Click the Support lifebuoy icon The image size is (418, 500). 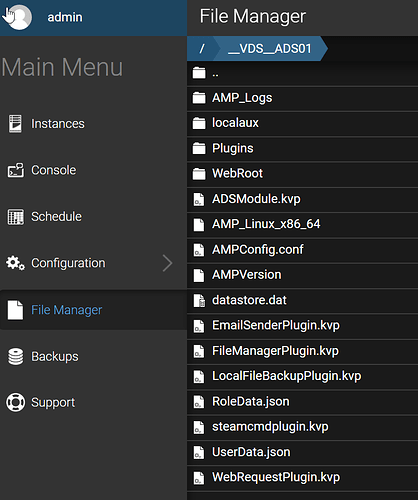tap(15, 402)
